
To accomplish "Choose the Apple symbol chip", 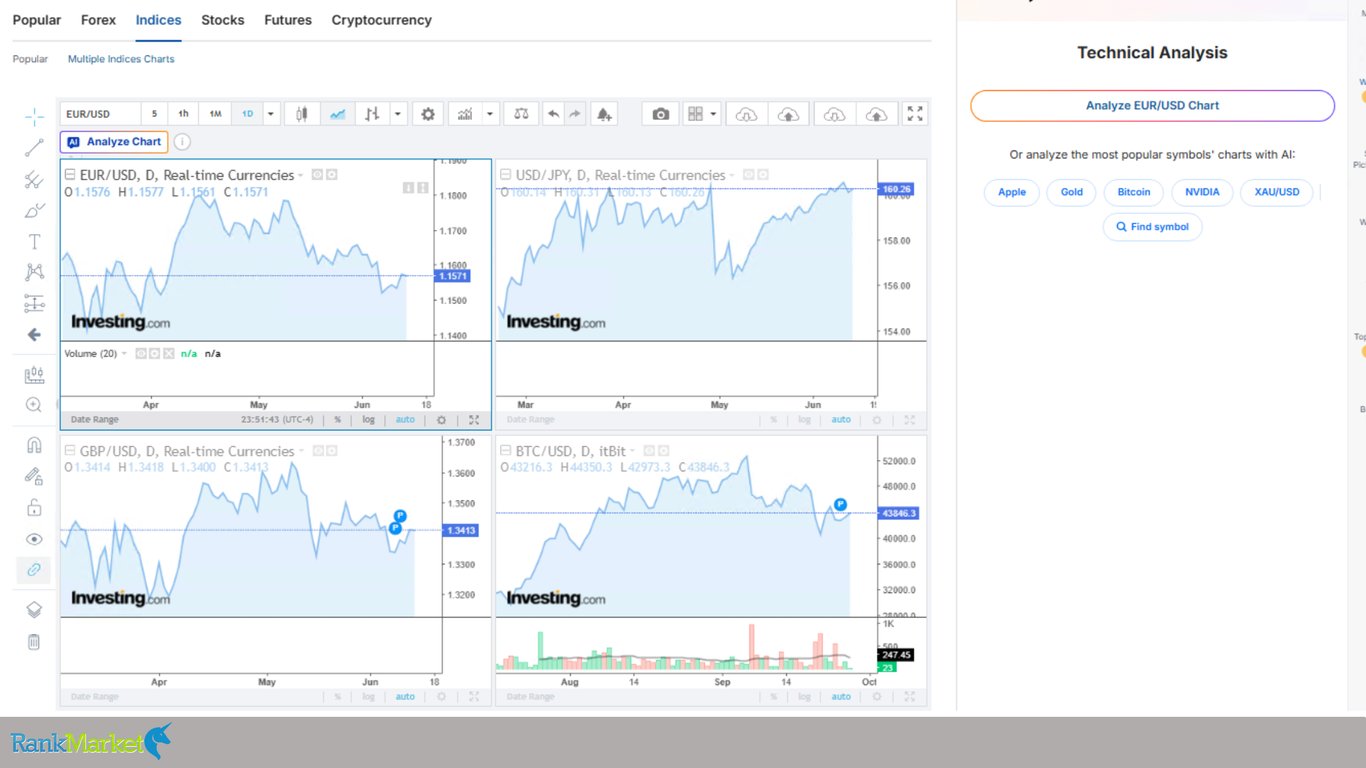I will (1012, 192).
